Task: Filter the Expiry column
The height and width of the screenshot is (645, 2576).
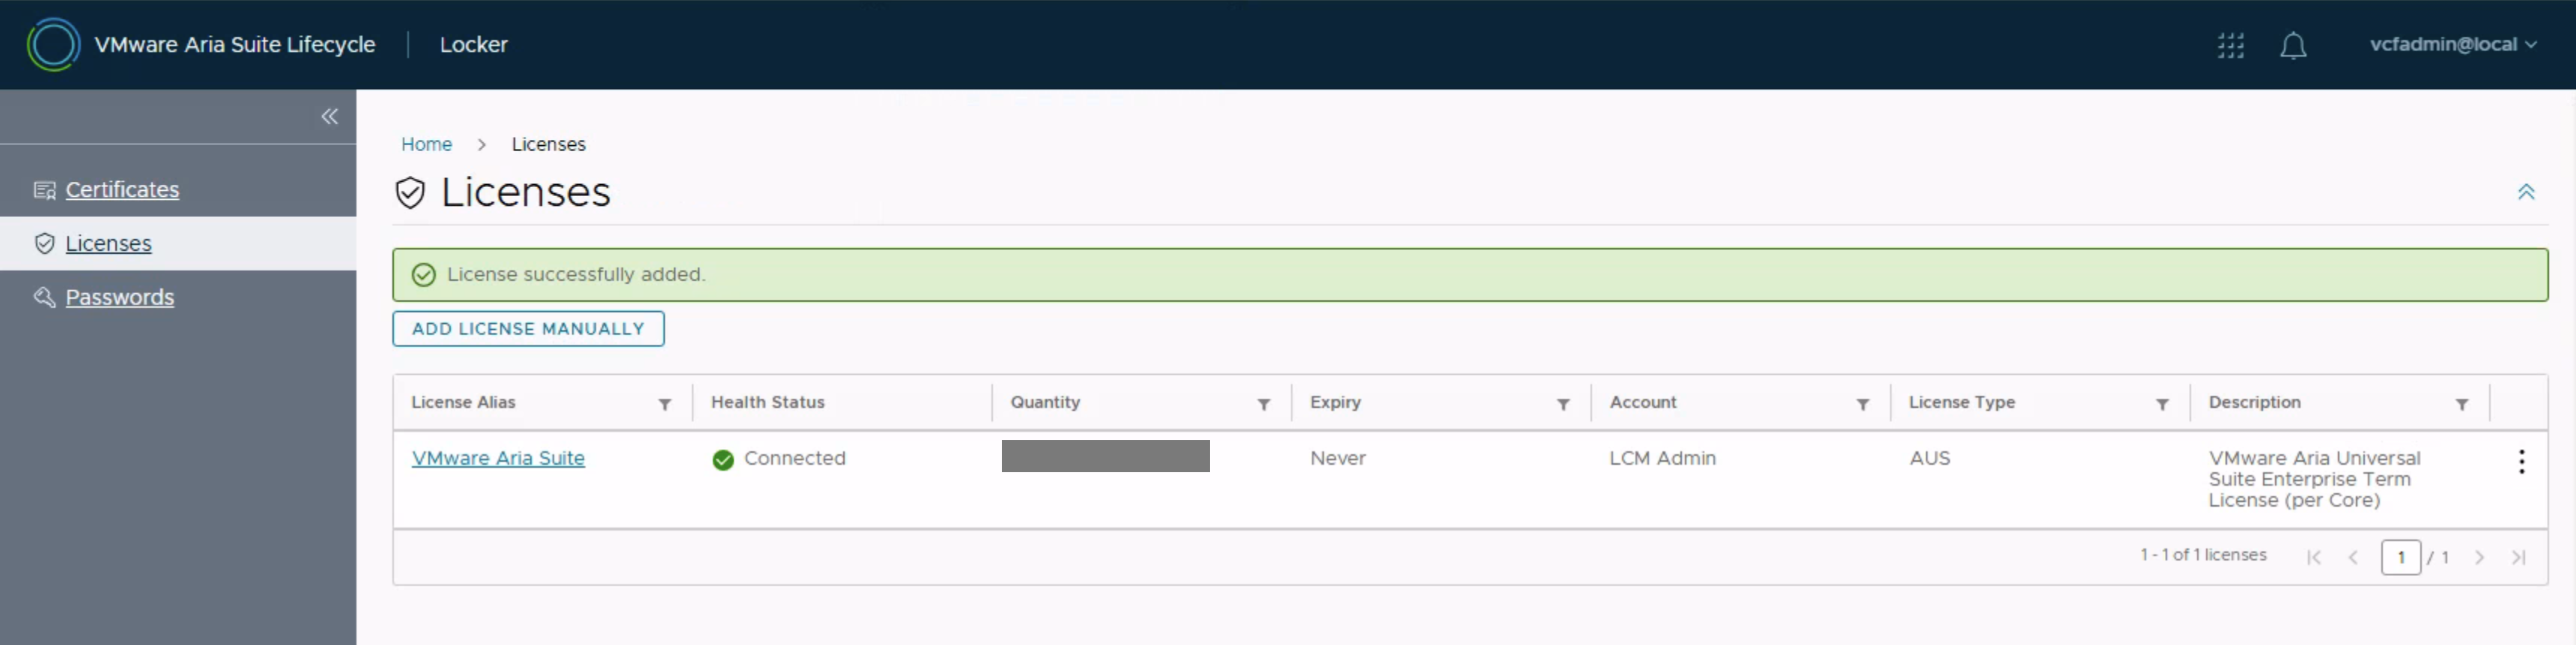Action: (x=1562, y=404)
